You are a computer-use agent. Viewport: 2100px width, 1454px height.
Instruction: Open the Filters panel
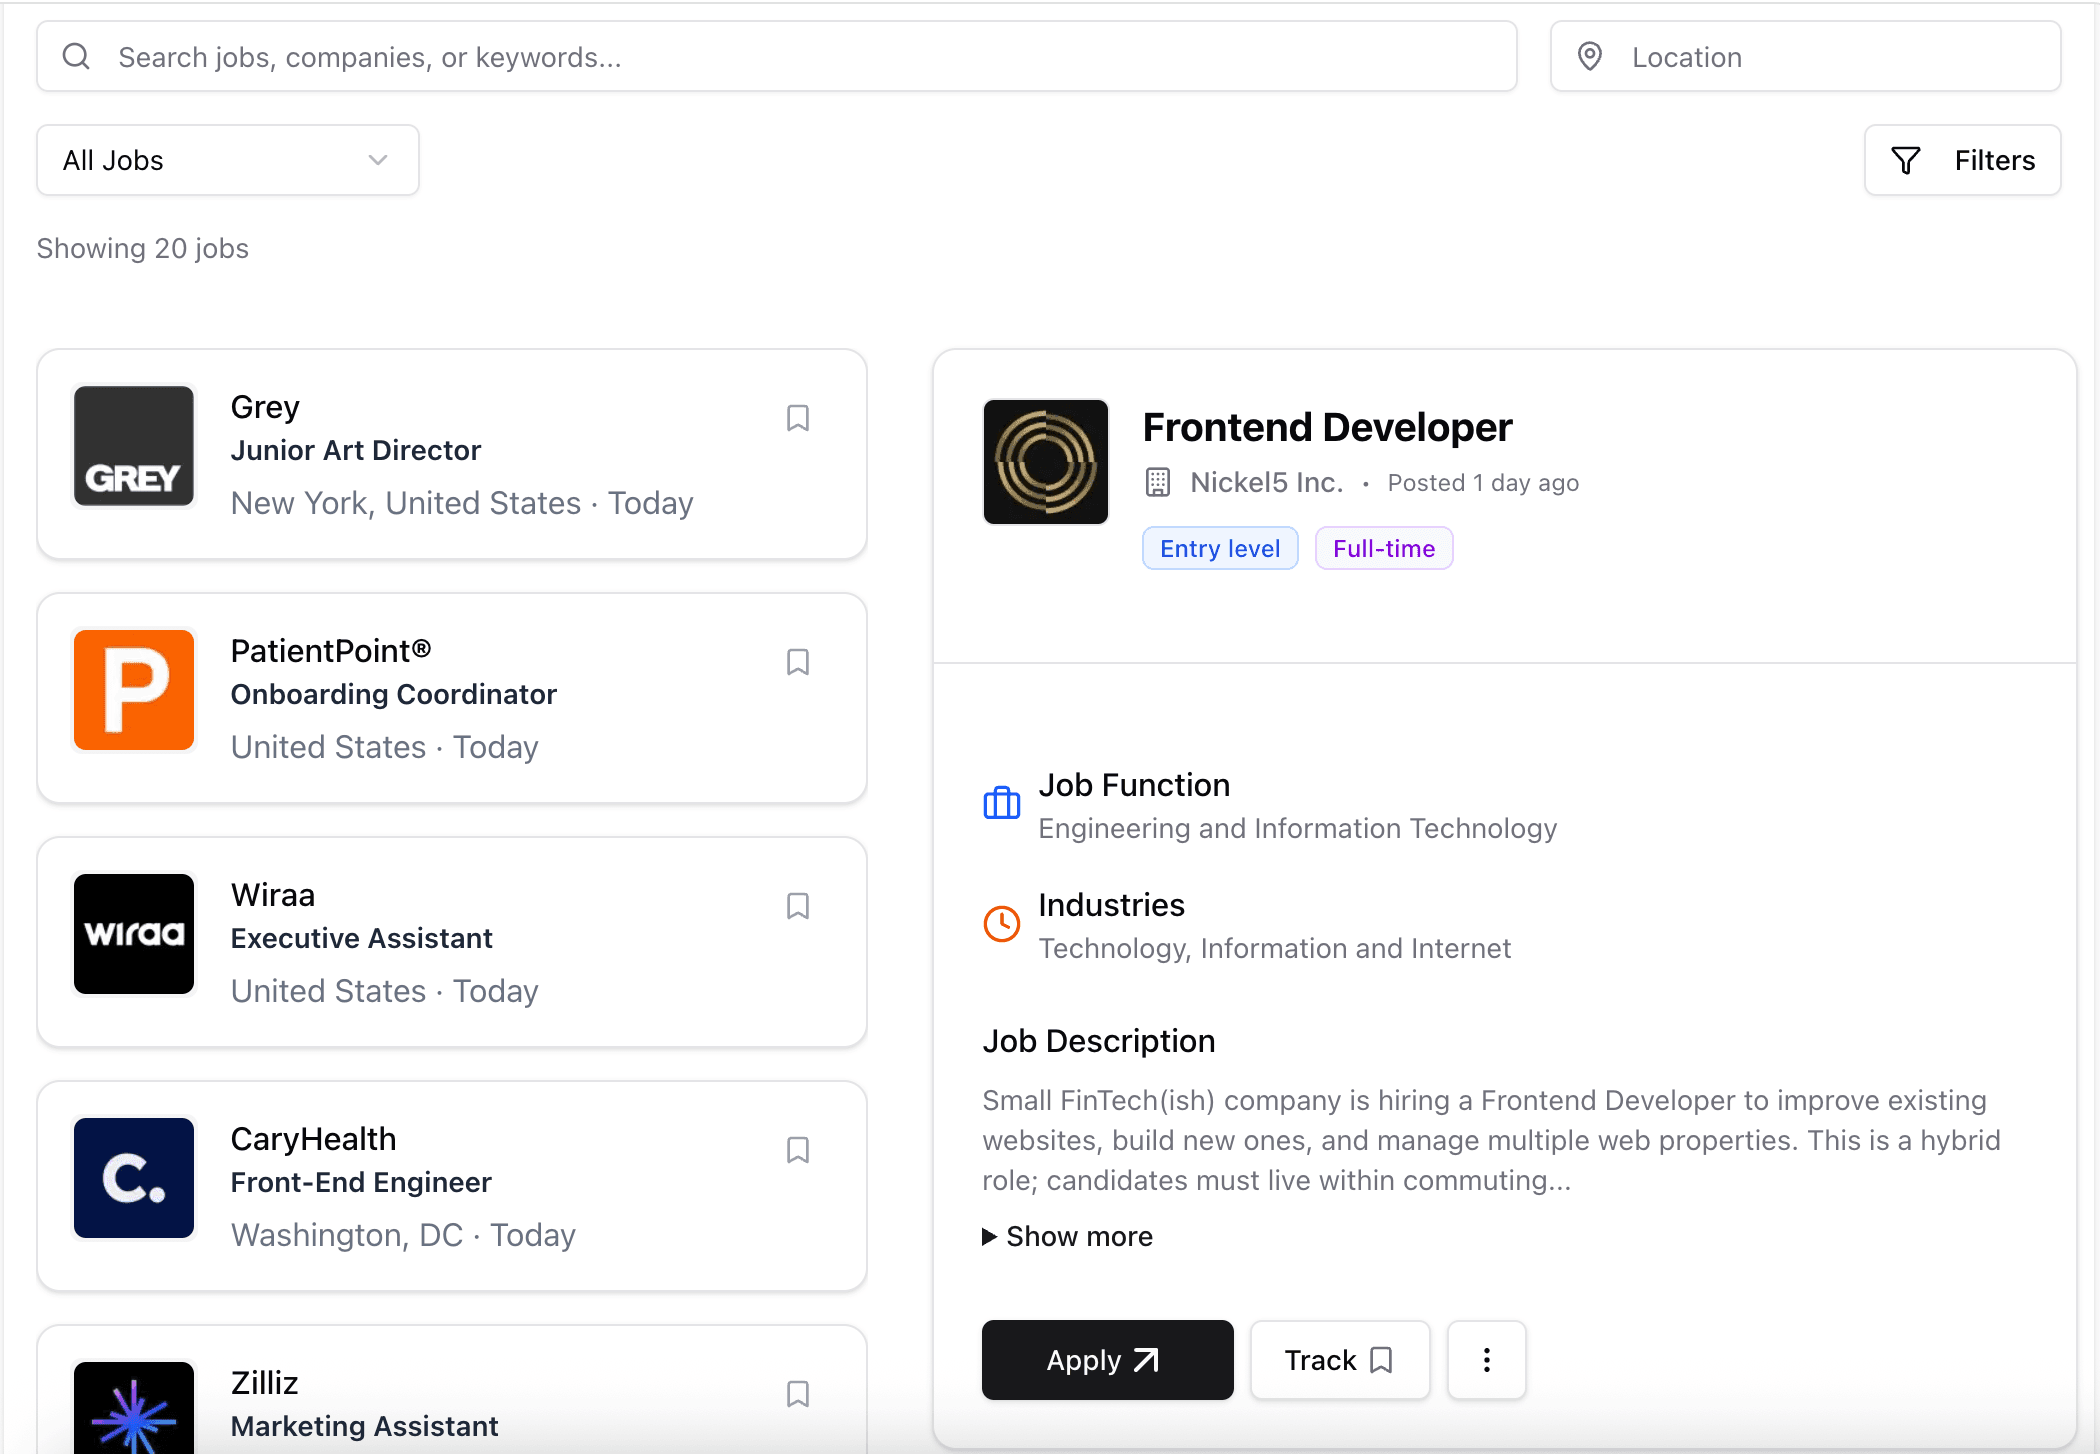tap(1961, 160)
